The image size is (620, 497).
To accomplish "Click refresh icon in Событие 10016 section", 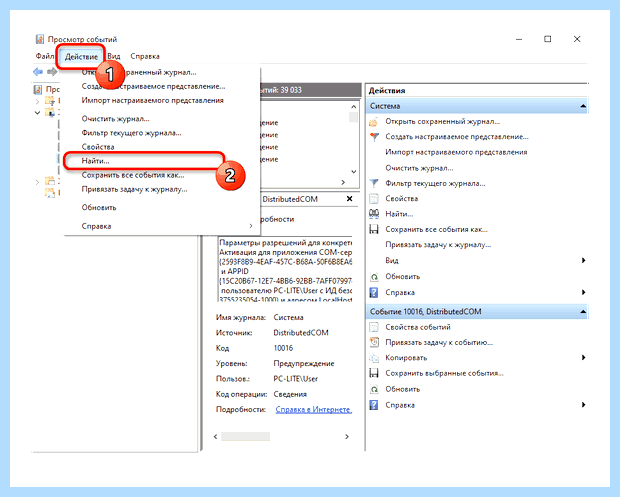I will point(374,389).
